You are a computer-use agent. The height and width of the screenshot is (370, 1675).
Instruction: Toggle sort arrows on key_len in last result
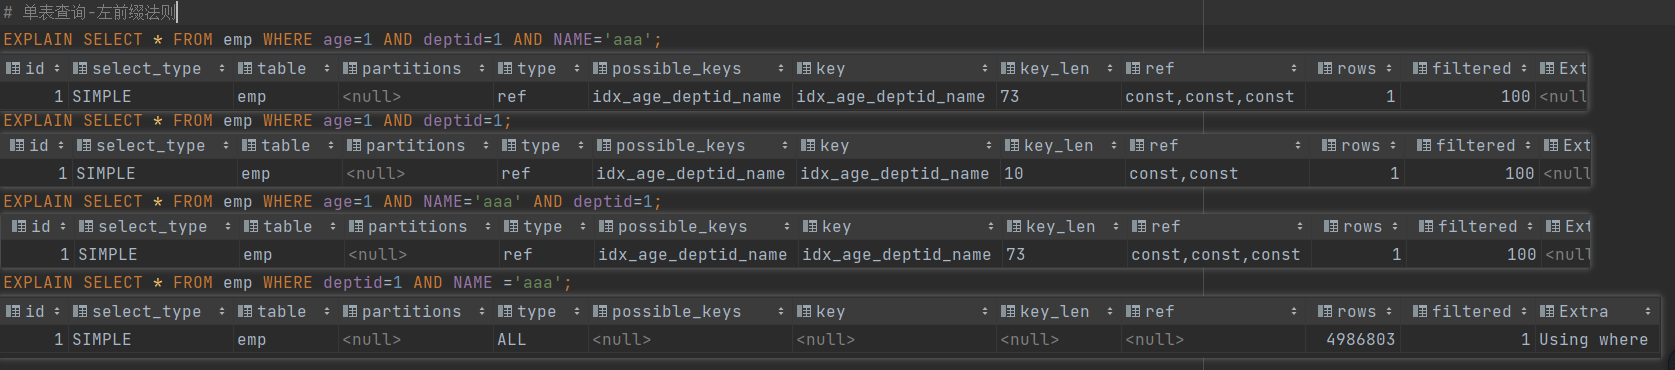pos(1109,312)
